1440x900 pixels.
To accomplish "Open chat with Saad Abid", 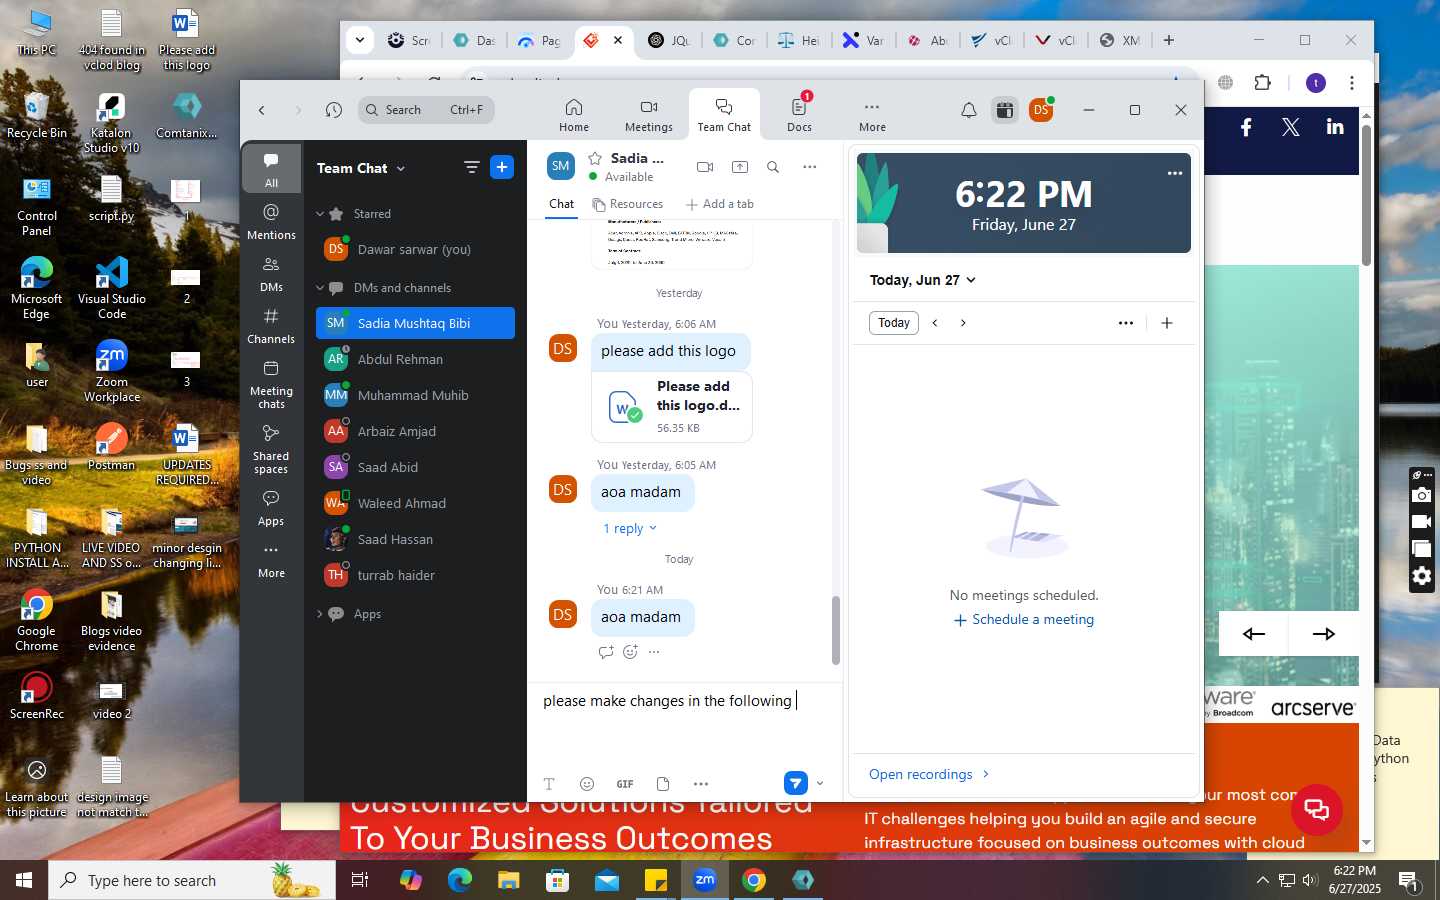I will click(x=415, y=468).
